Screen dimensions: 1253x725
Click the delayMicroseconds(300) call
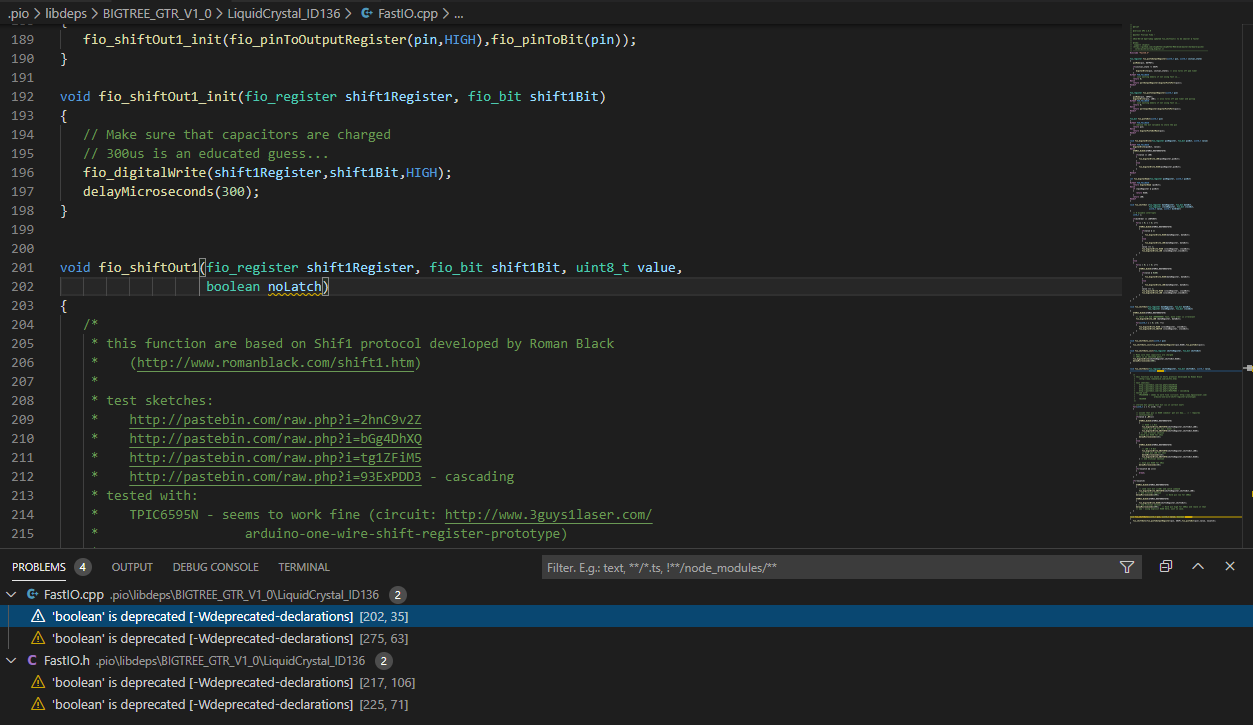click(x=171, y=191)
